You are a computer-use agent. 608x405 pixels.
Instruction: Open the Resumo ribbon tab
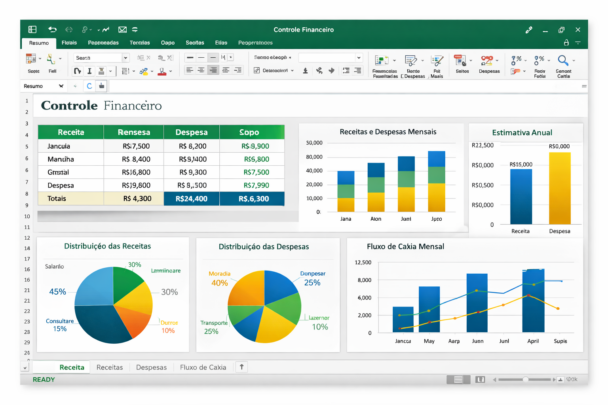tap(39, 43)
